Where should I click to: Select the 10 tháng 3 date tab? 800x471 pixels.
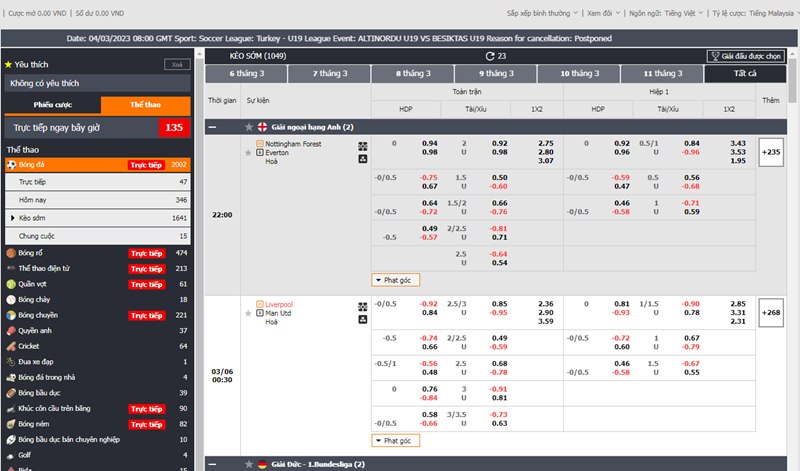(x=579, y=73)
